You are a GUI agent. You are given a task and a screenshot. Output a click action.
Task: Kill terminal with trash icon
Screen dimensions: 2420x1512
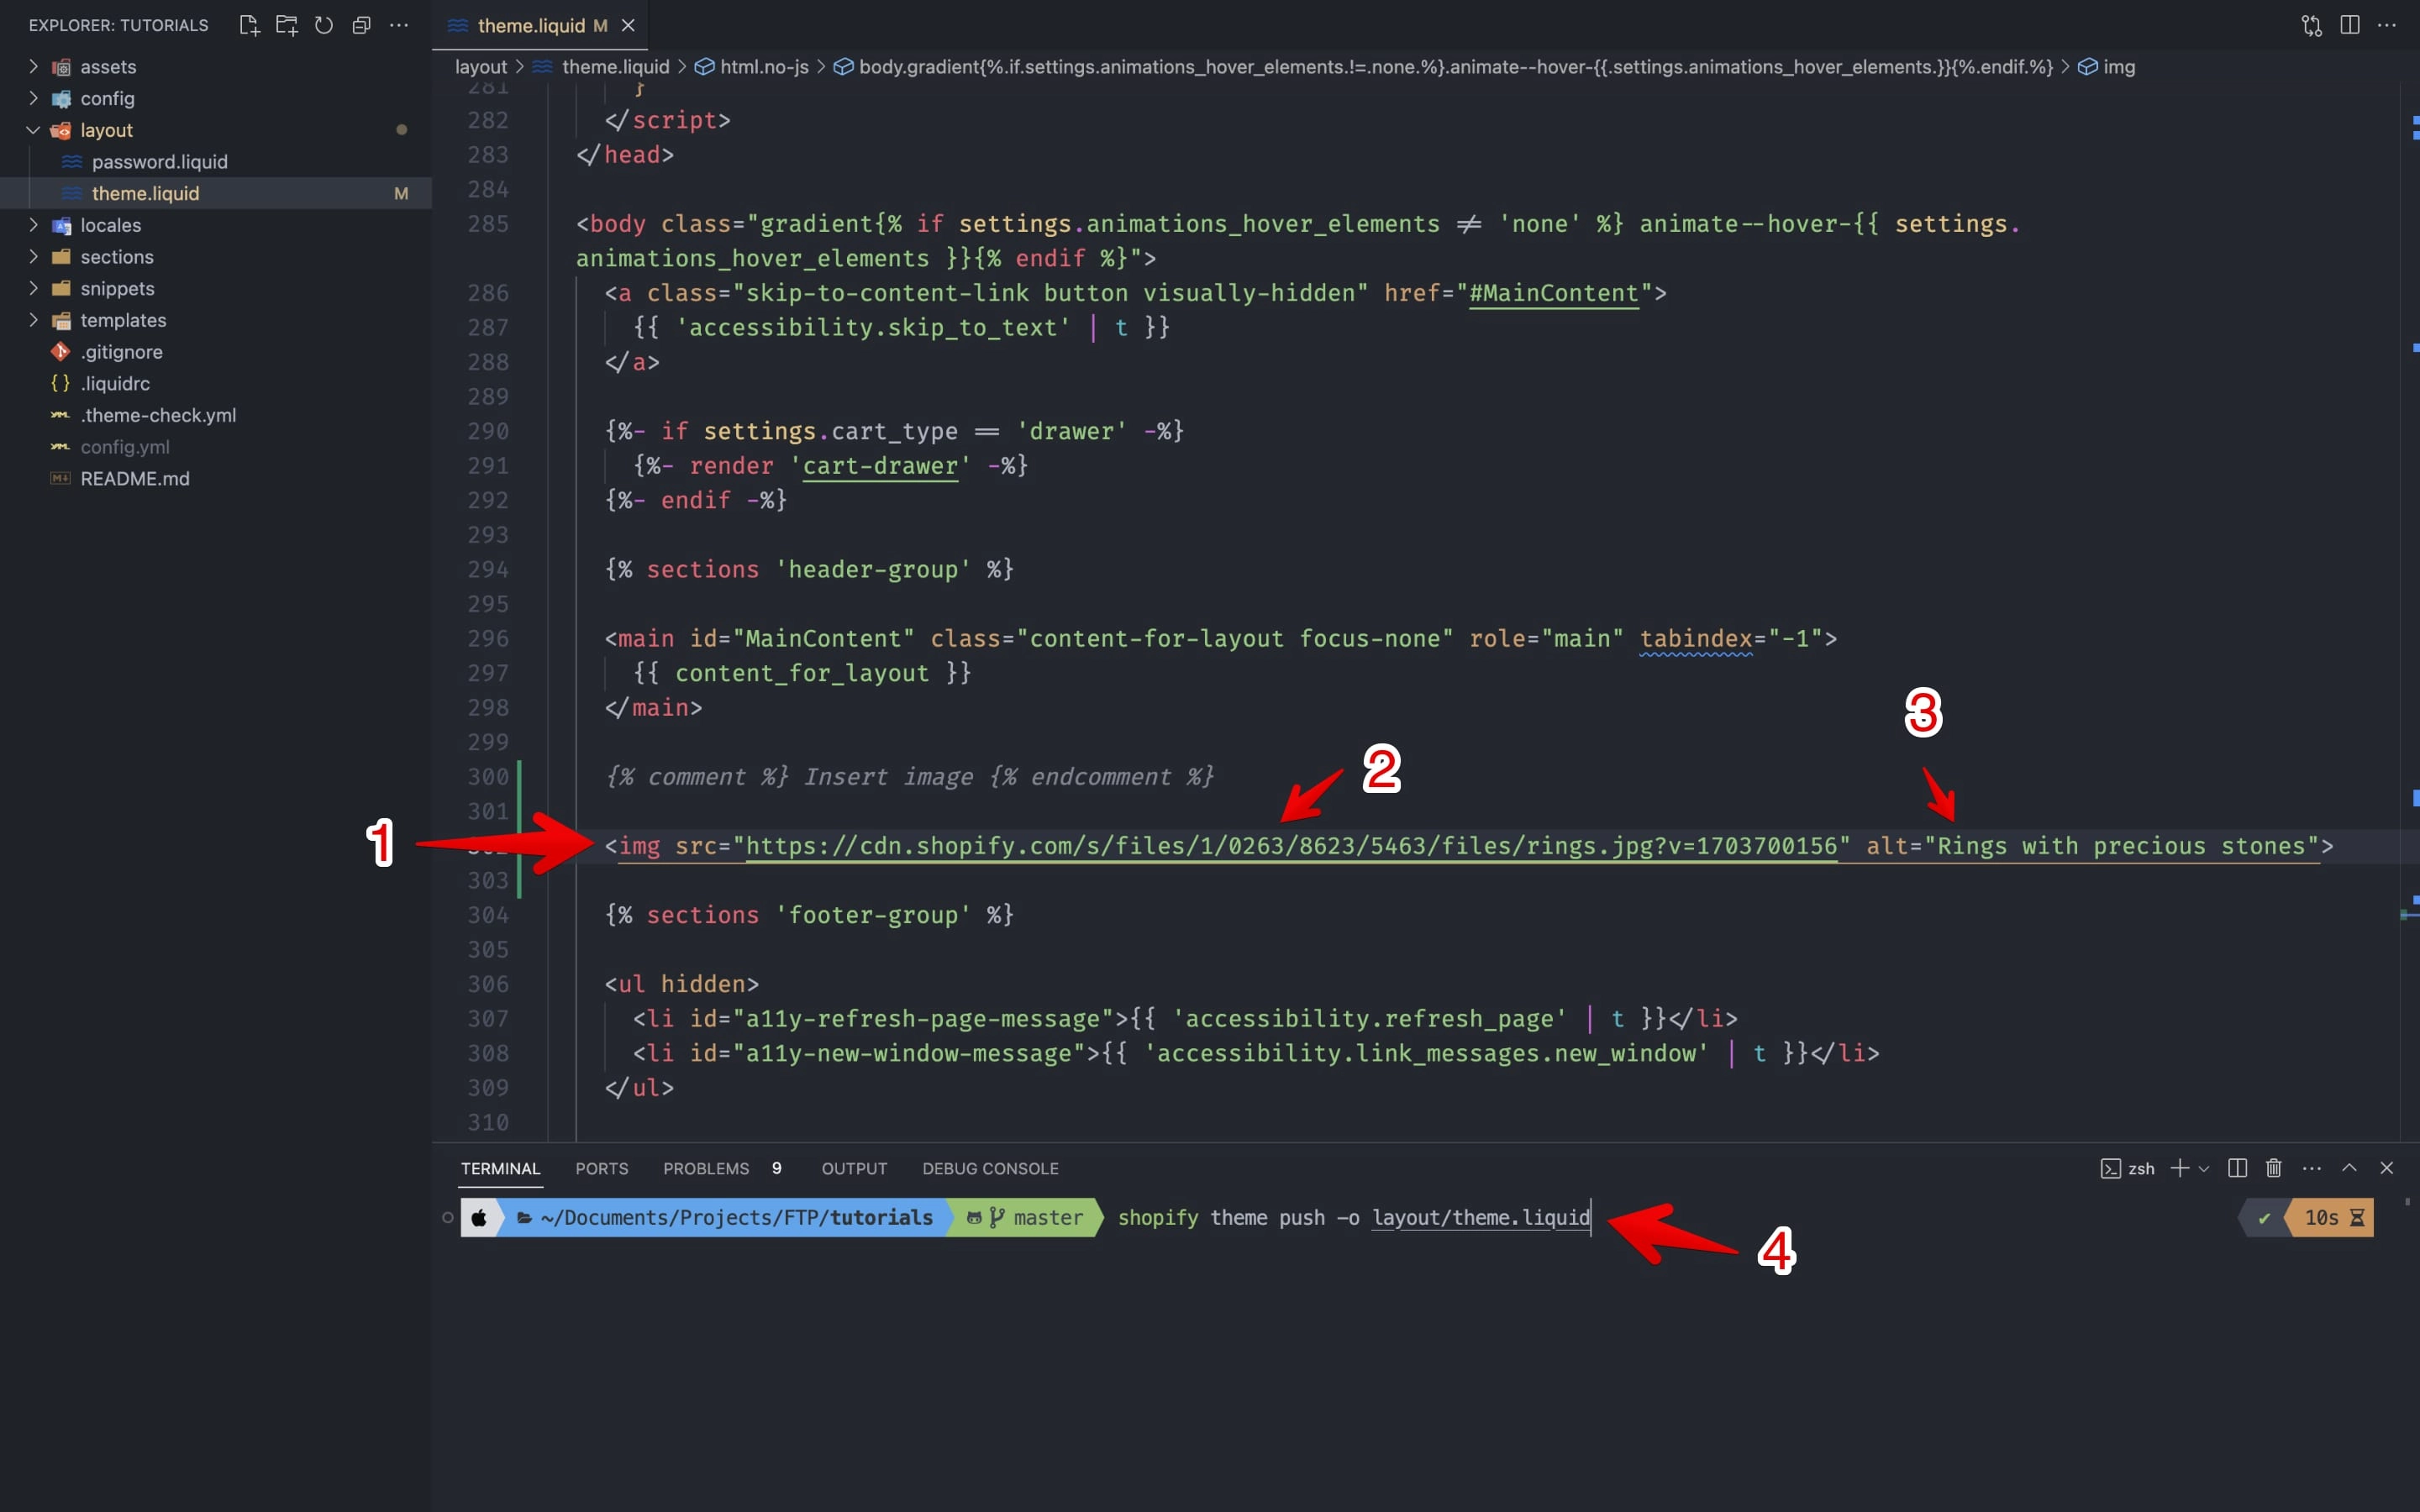tap(2274, 1168)
